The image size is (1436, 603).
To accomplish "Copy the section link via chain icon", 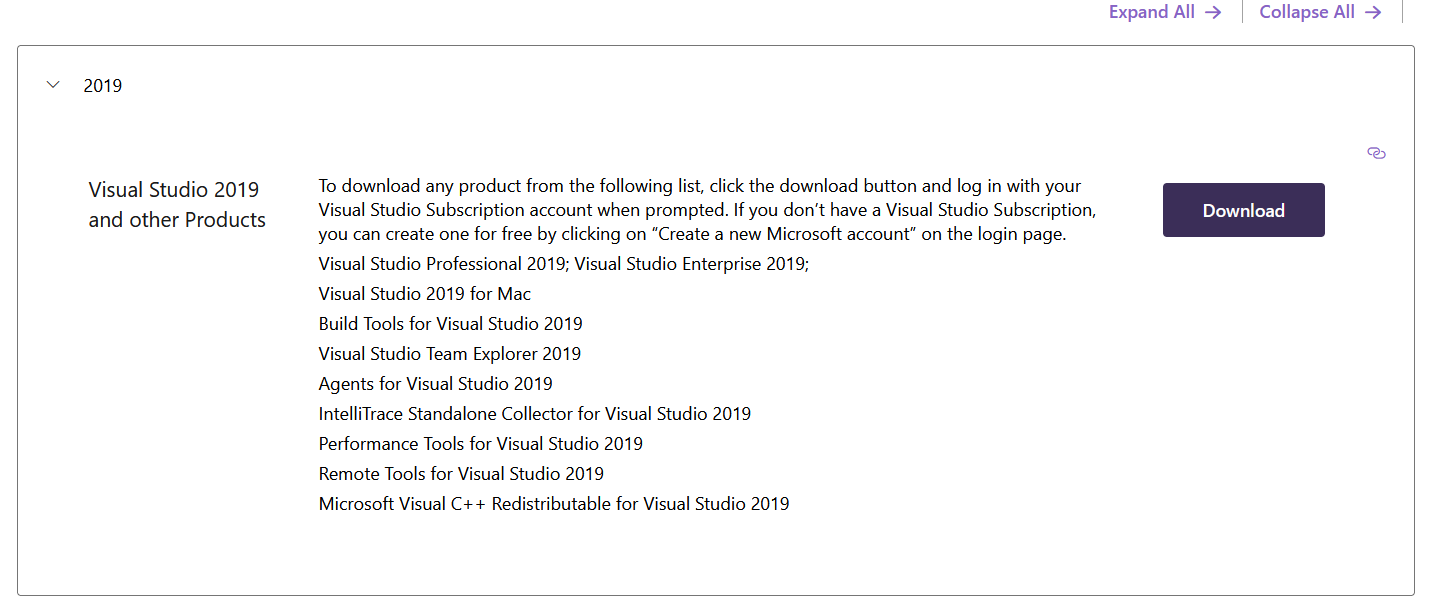I will (x=1376, y=153).
